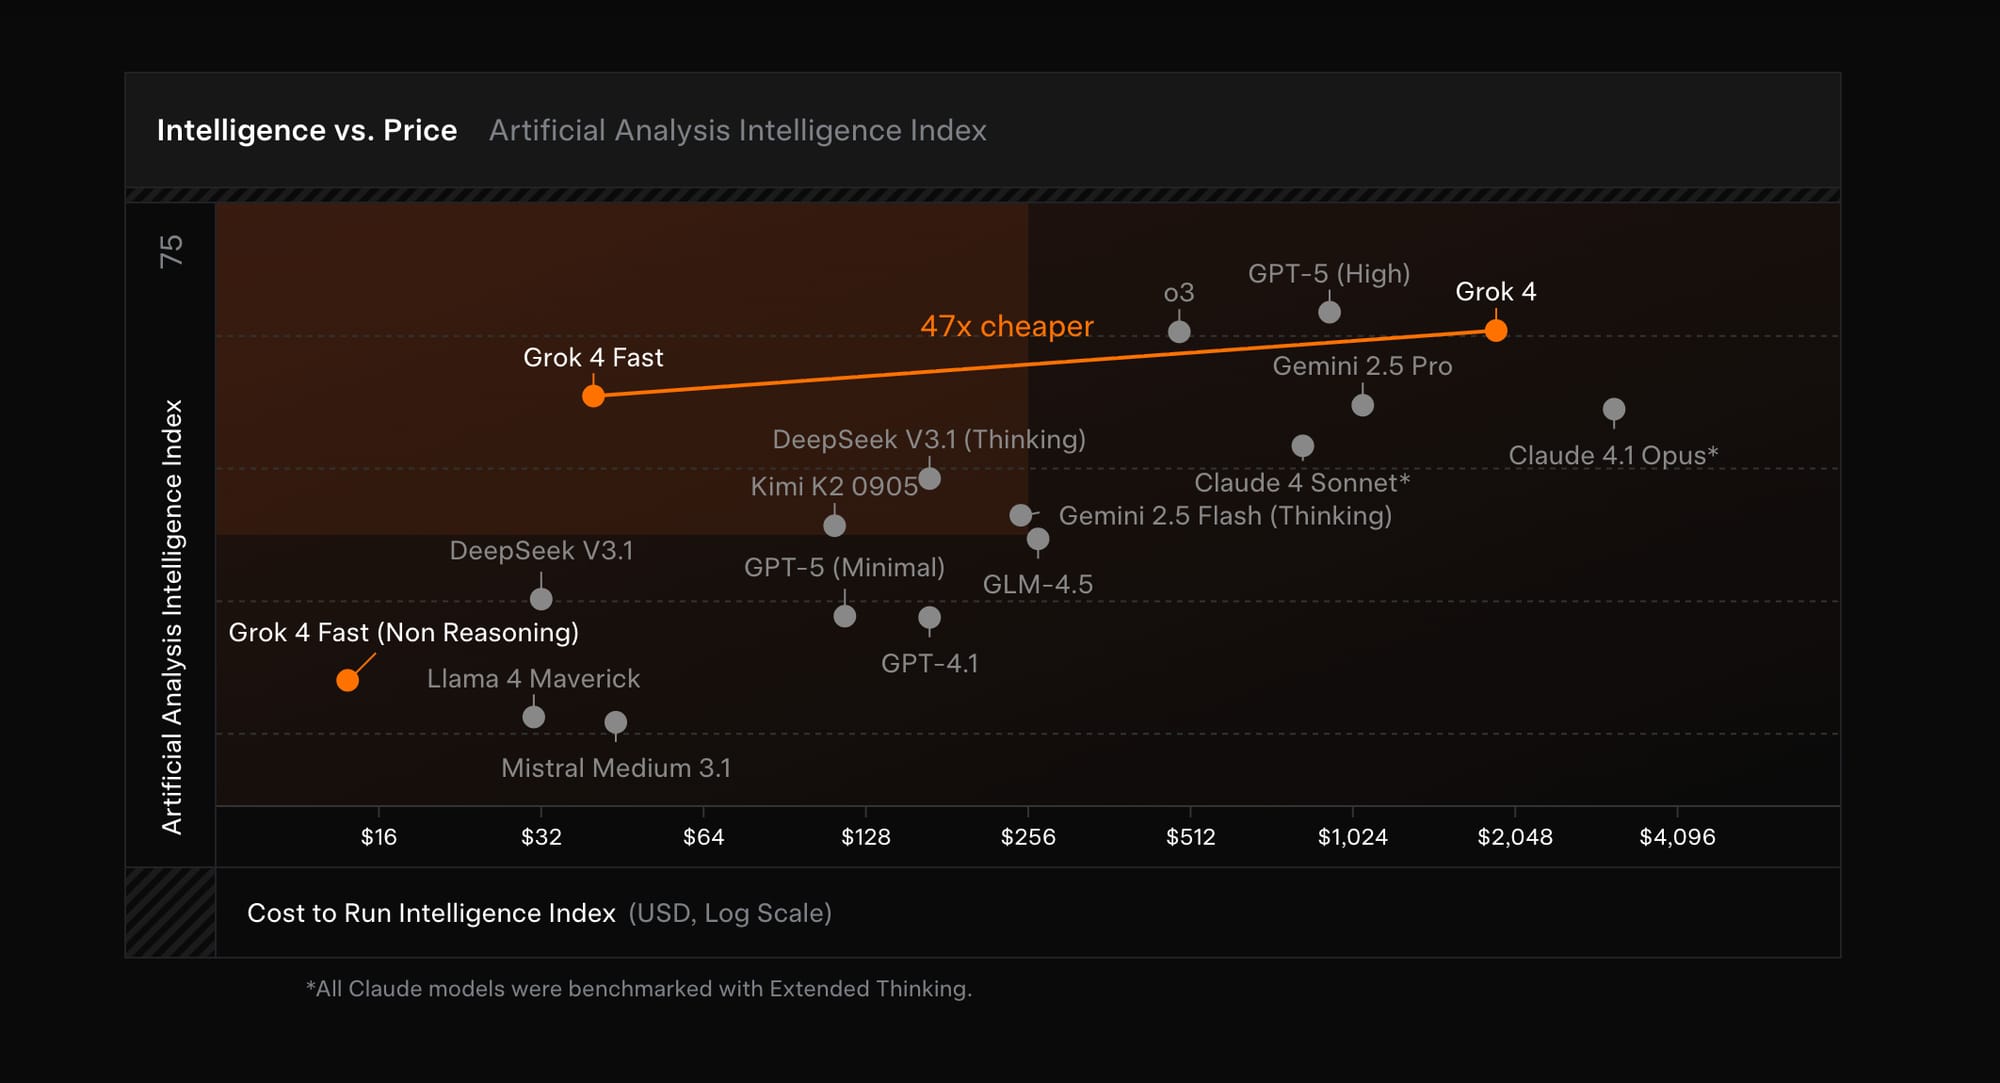Click the orange Grok 4 Fast data point

(x=593, y=396)
